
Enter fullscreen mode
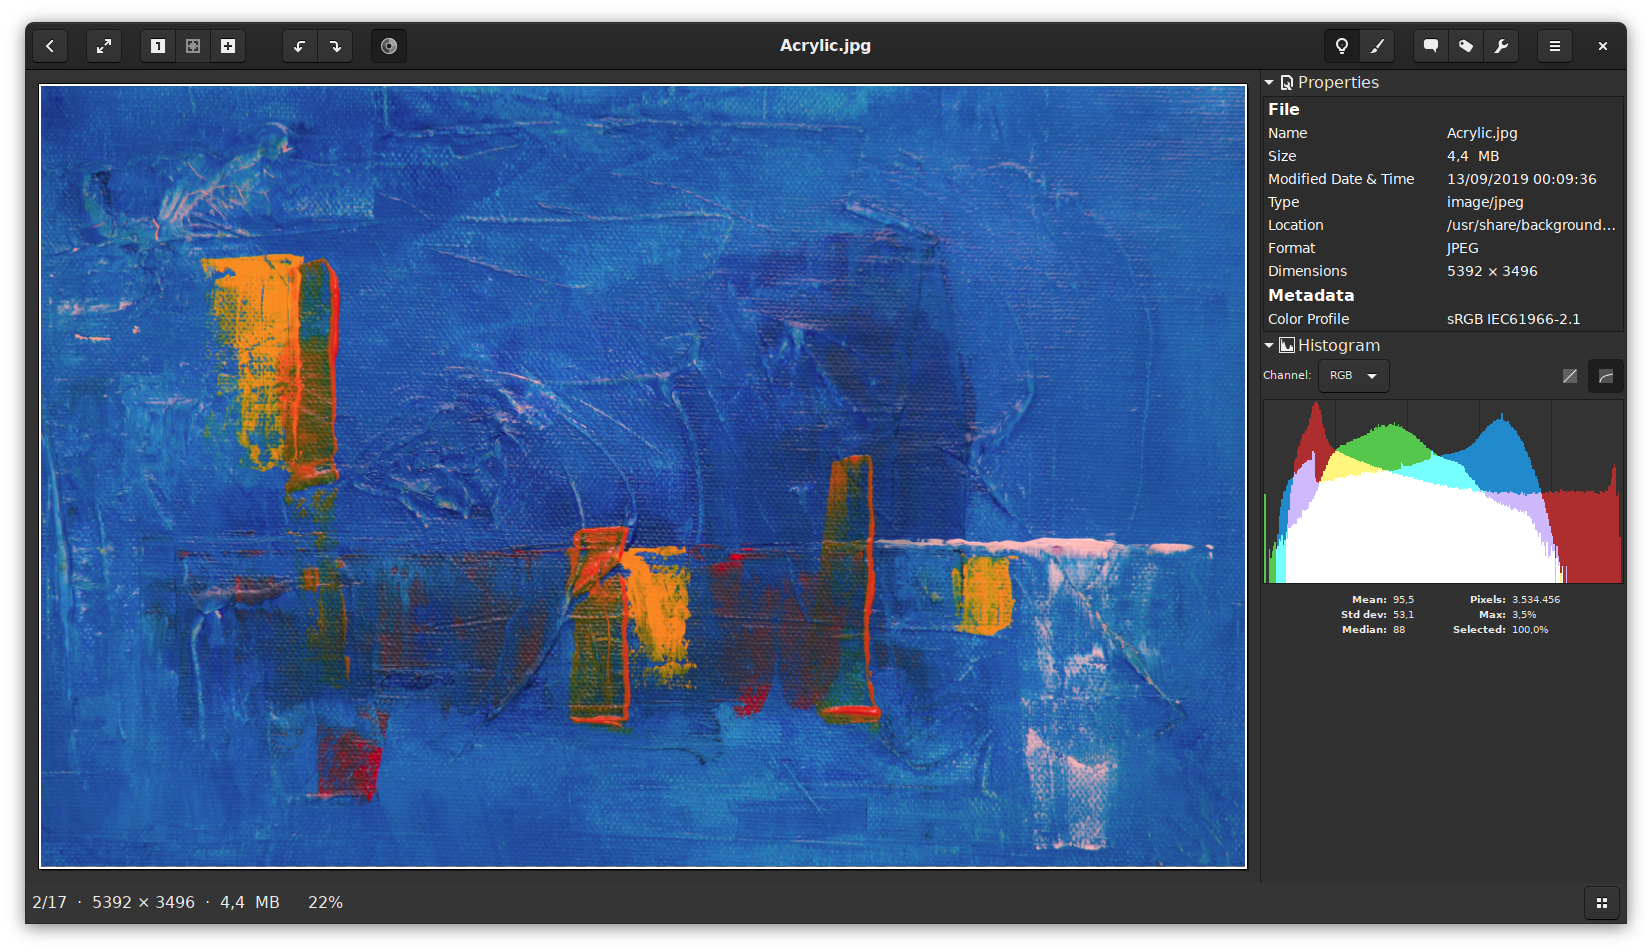point(104,46)
